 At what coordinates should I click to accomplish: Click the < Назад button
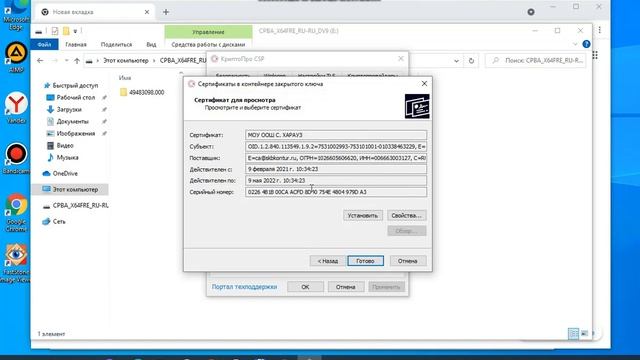tap(327, 261)
